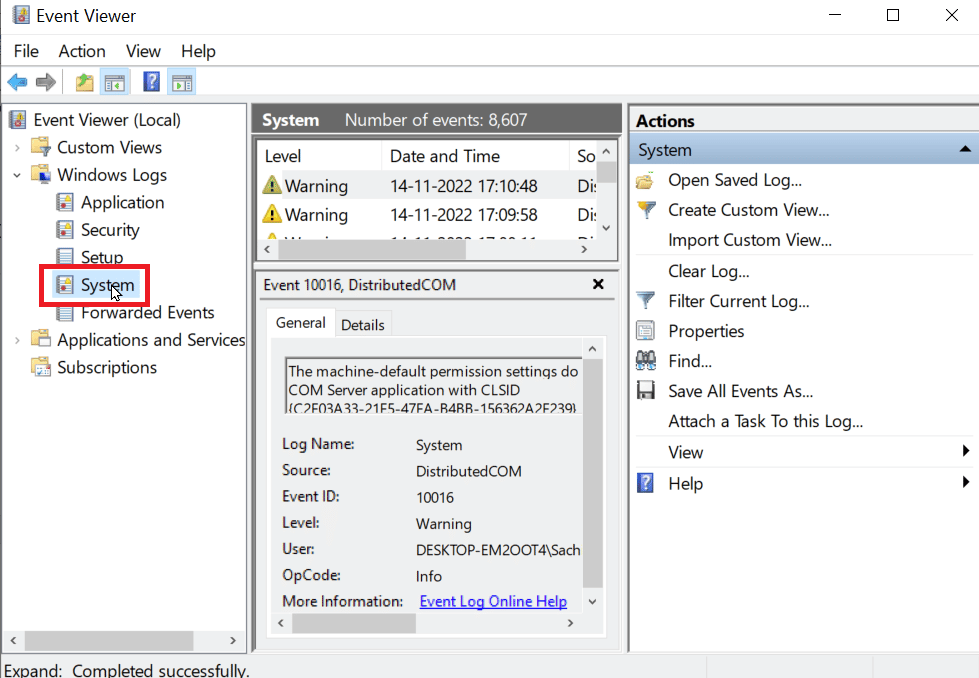Click the Help question mark toolbar icon
This screenshot has width=979, height=678.
point(151,82)
